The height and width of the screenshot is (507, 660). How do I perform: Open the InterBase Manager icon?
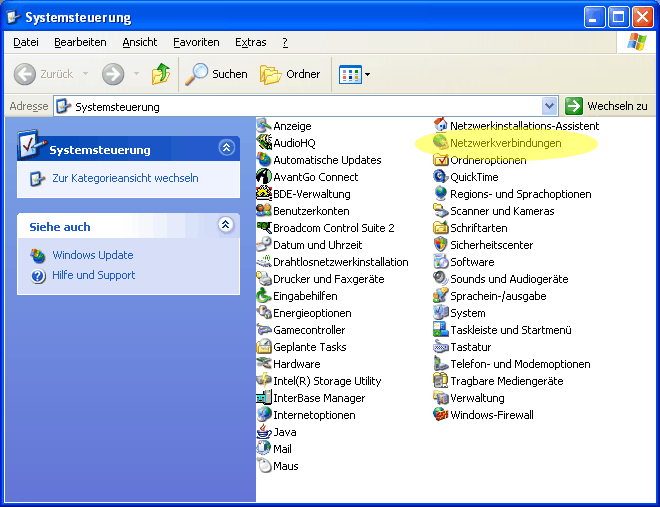click(264, 398)
